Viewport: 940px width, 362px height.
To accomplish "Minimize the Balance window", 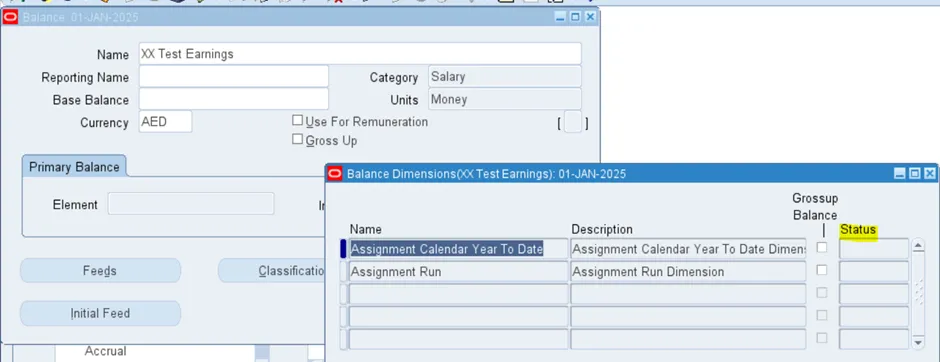I will 560,17.
